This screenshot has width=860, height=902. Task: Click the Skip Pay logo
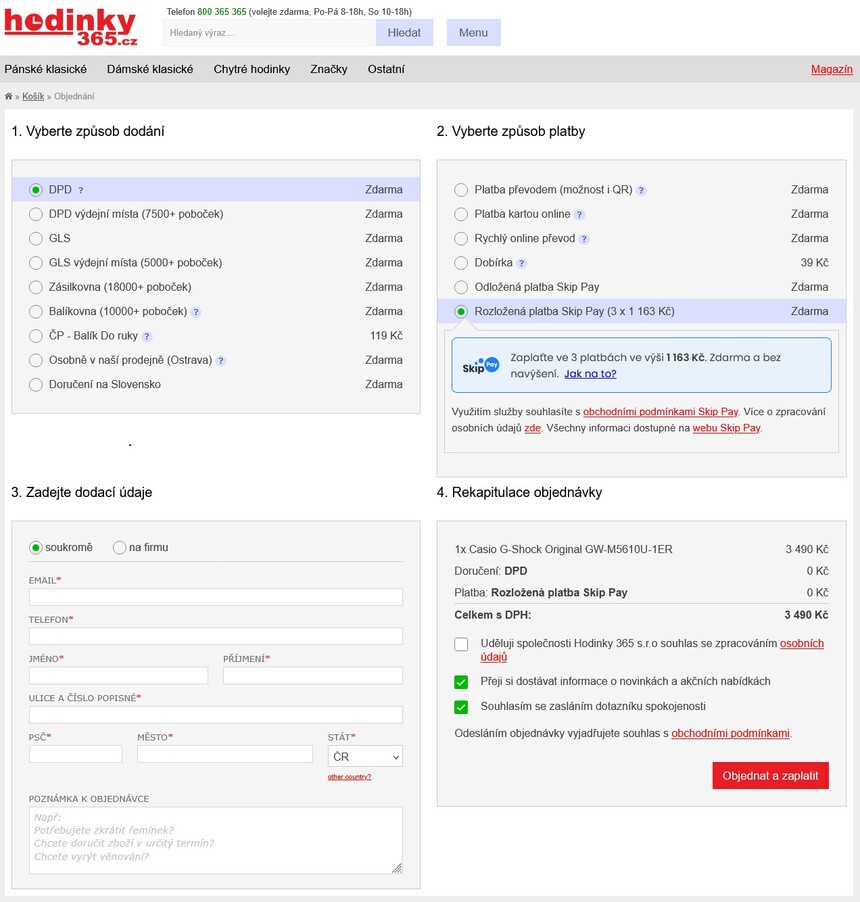480,366
